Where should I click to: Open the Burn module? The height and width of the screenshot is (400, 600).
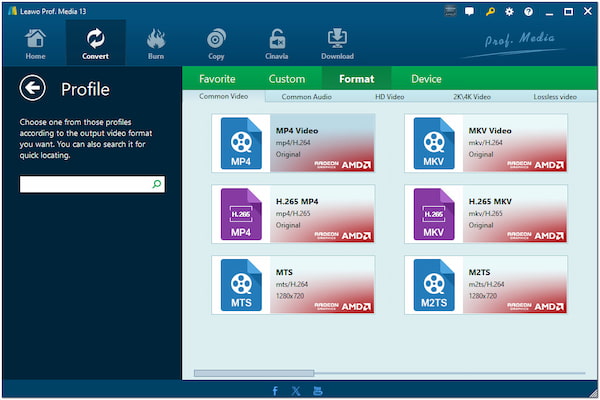click(156, 44)
